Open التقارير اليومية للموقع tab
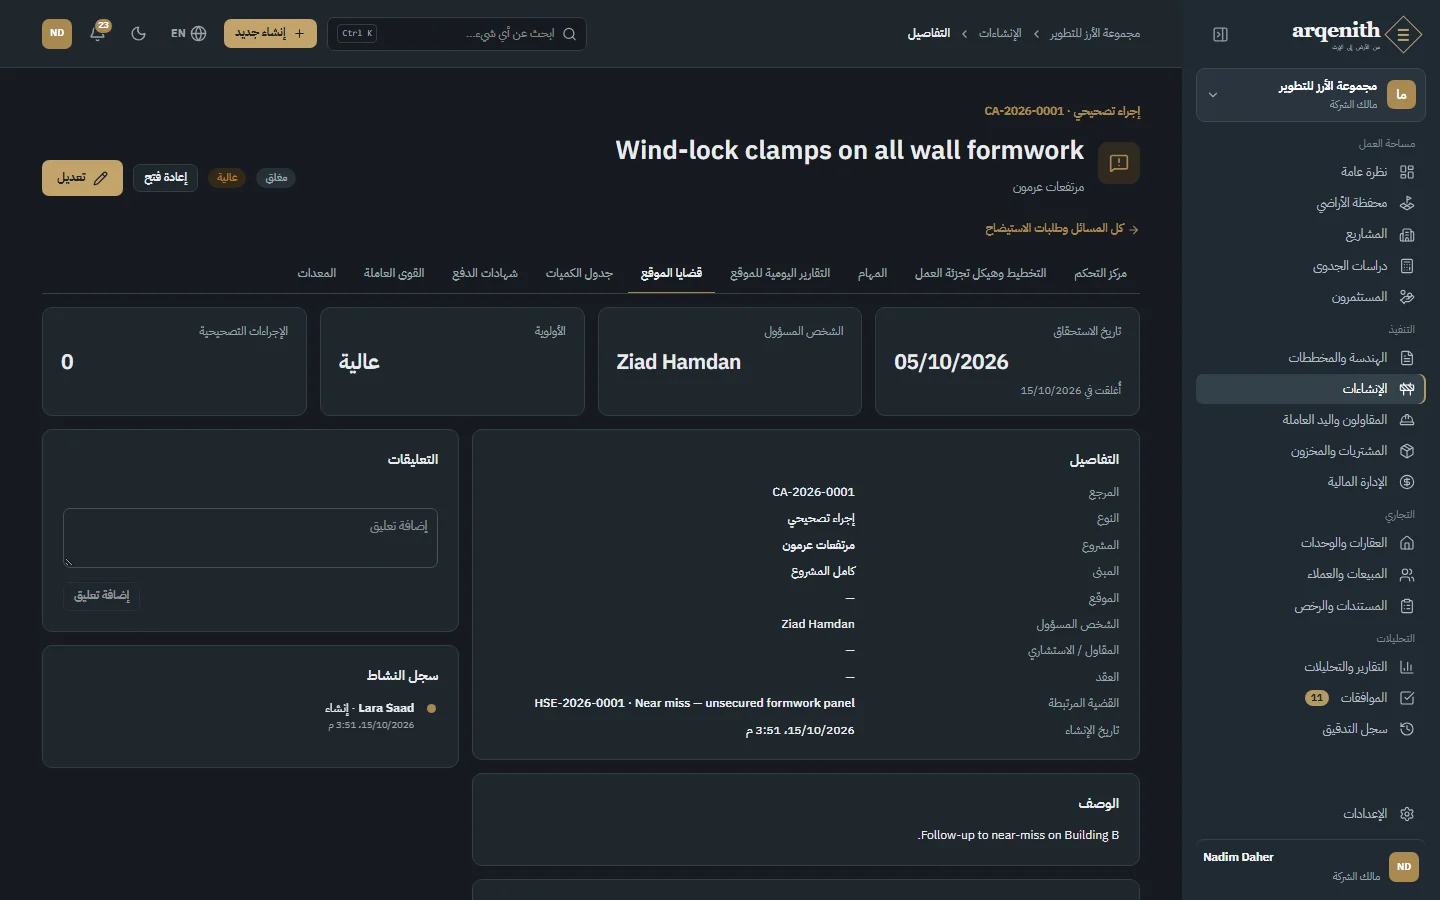This screenshot has height=900, width=1440. coord(780,273)
